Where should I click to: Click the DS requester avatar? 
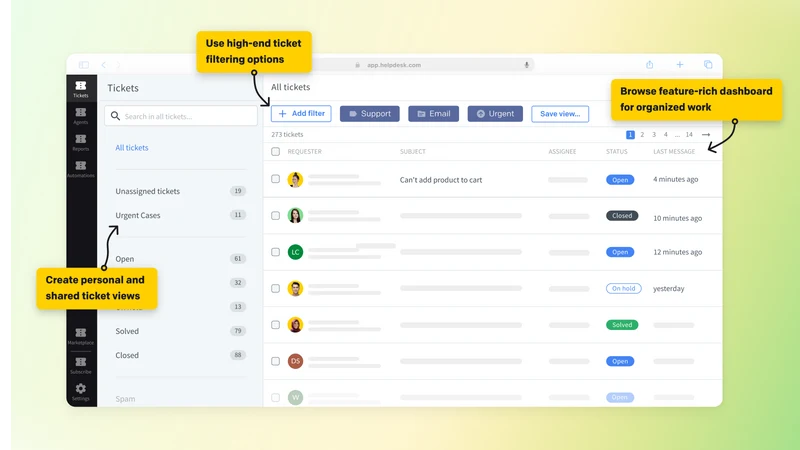point(295,361)
